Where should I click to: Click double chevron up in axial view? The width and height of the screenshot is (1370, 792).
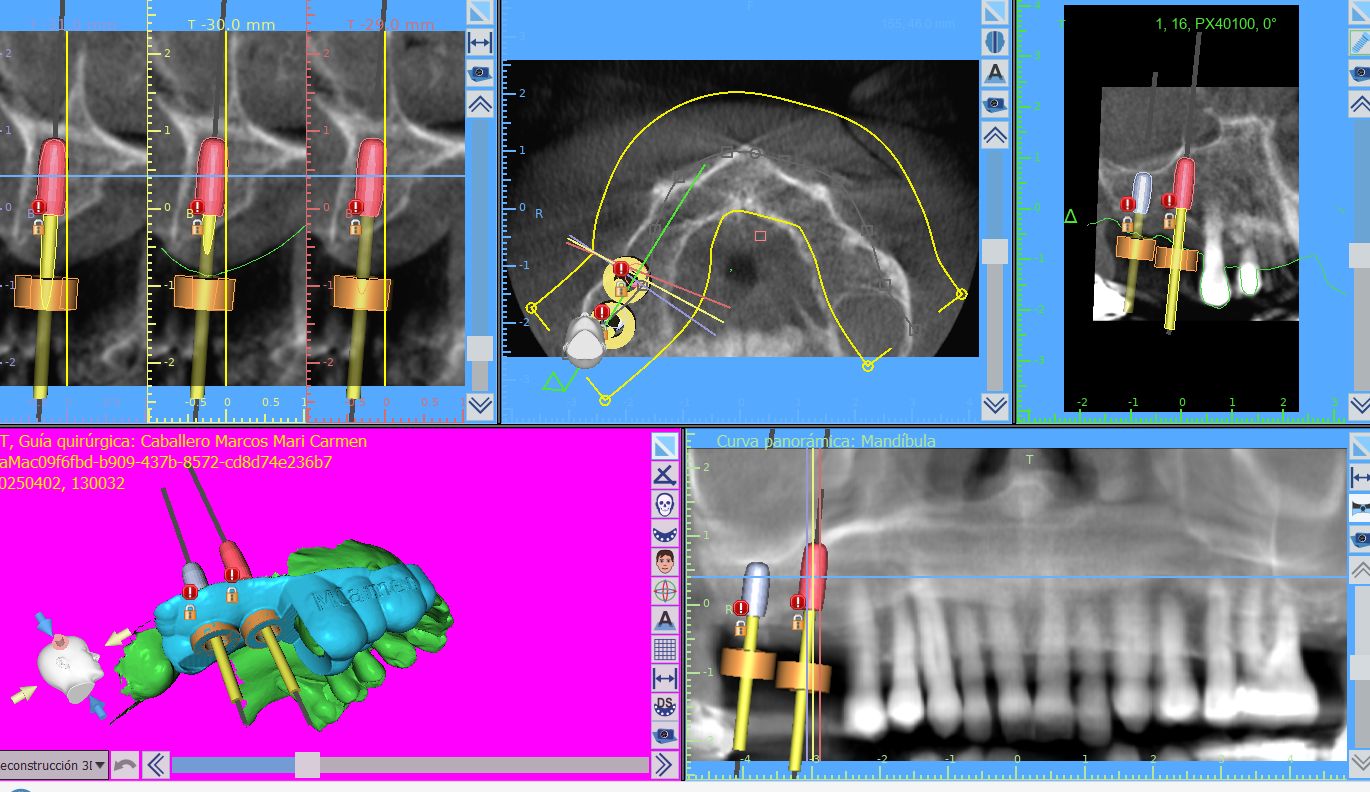994,135
